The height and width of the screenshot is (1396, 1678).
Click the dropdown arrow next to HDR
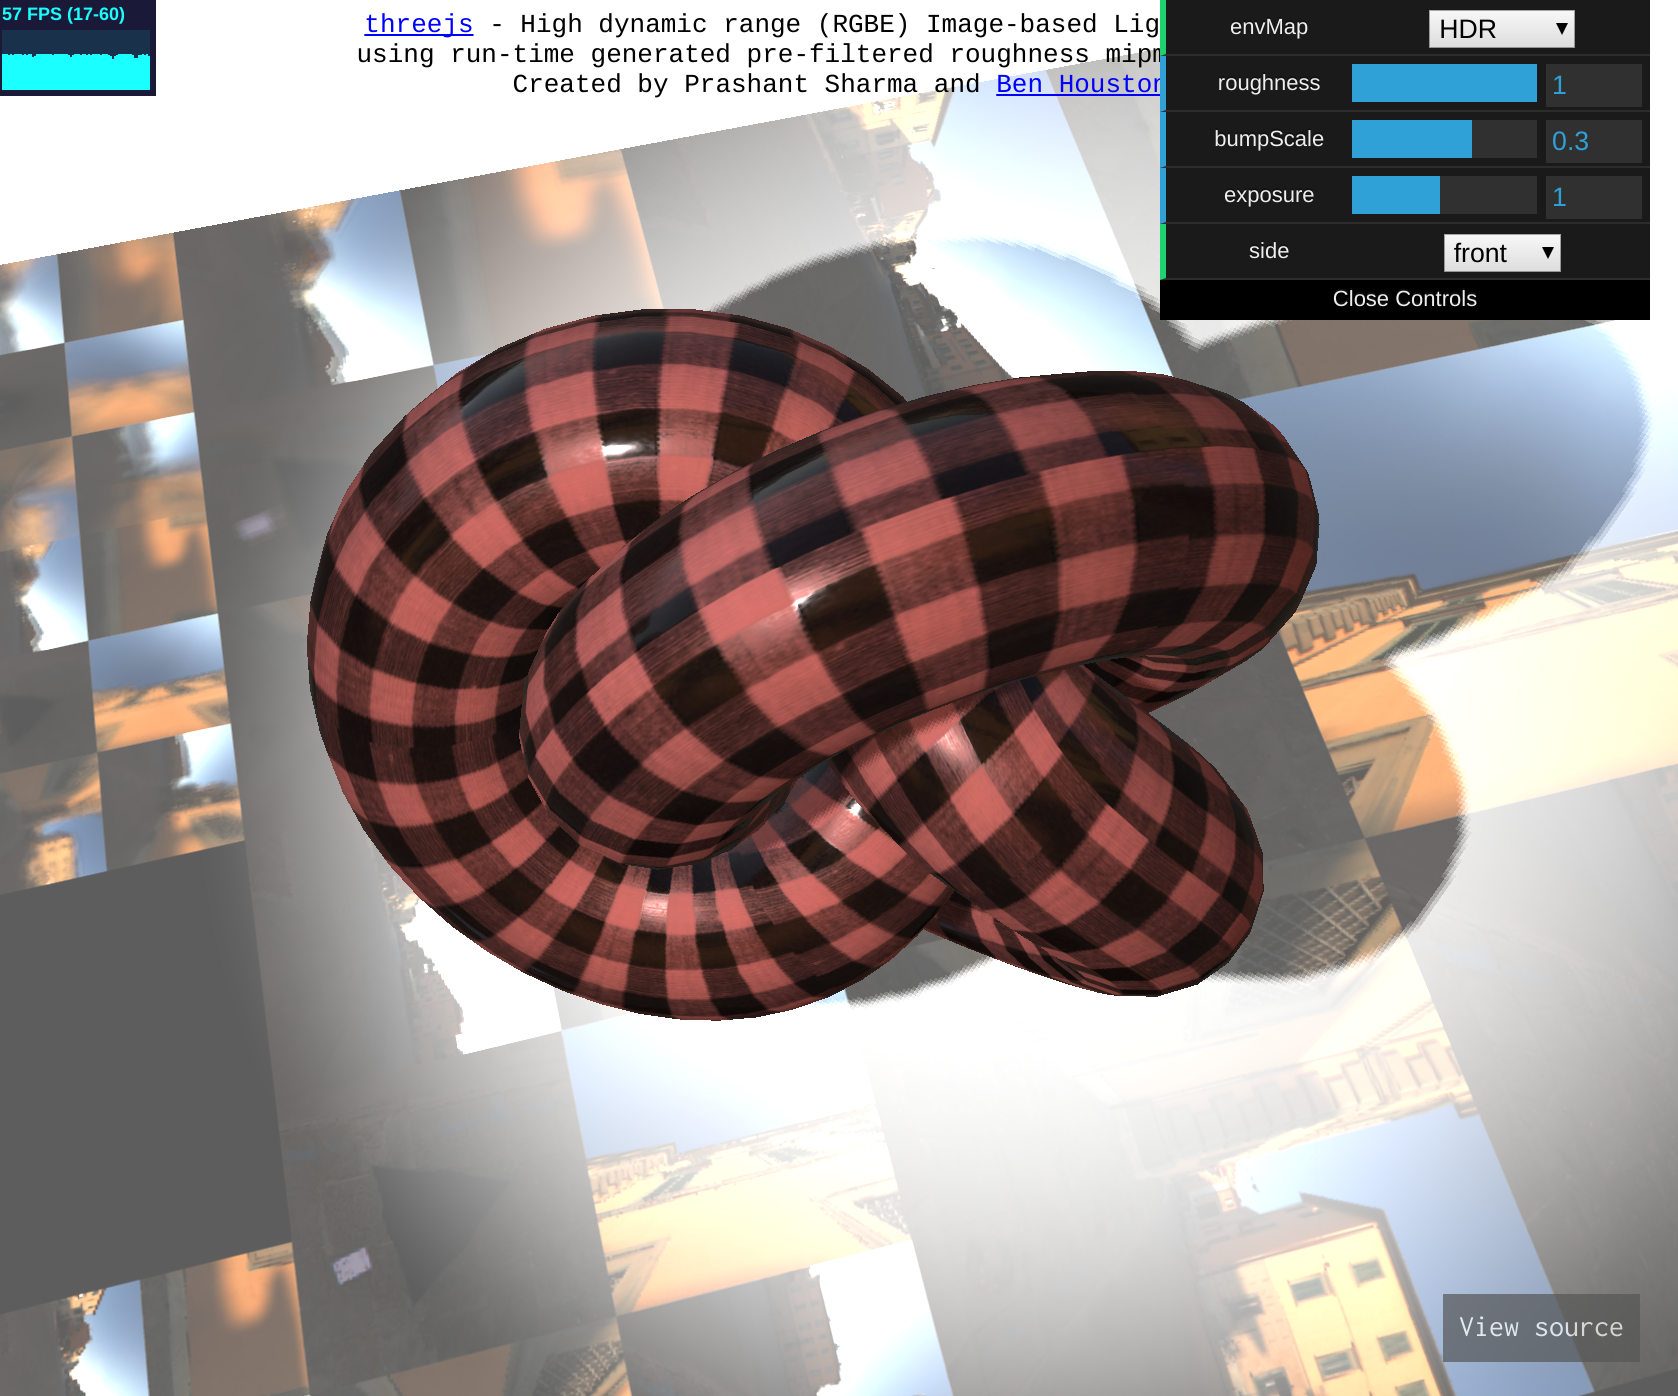(1563, 29)
